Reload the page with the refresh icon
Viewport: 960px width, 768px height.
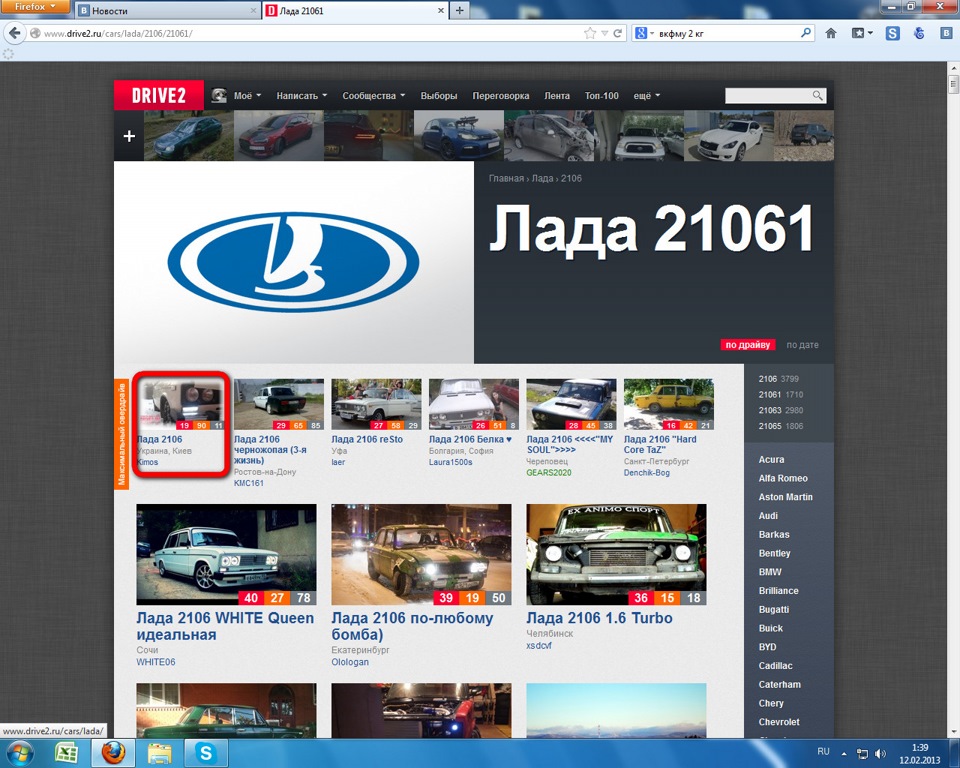(x=618, y=33)
